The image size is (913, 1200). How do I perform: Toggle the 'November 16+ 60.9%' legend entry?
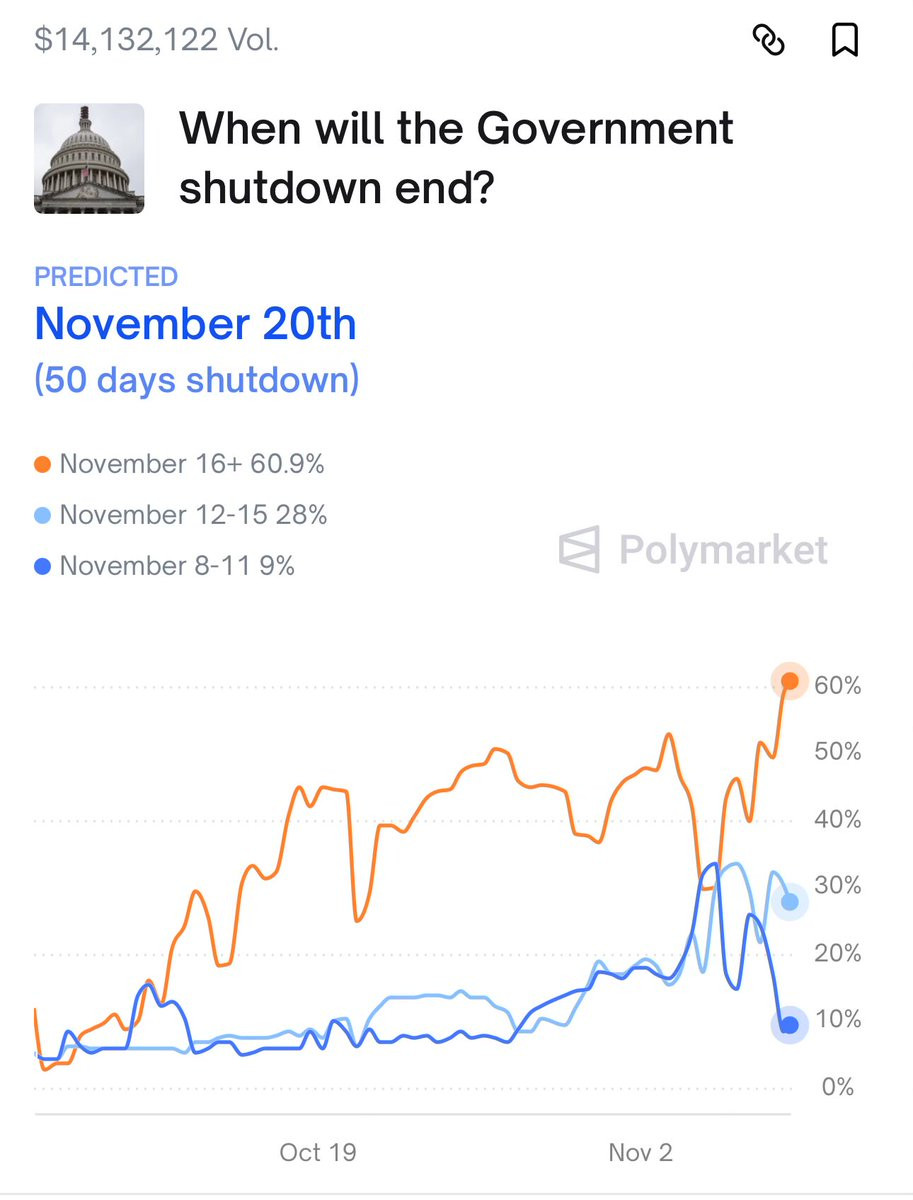pyautogui.click(x=180, y=464)
